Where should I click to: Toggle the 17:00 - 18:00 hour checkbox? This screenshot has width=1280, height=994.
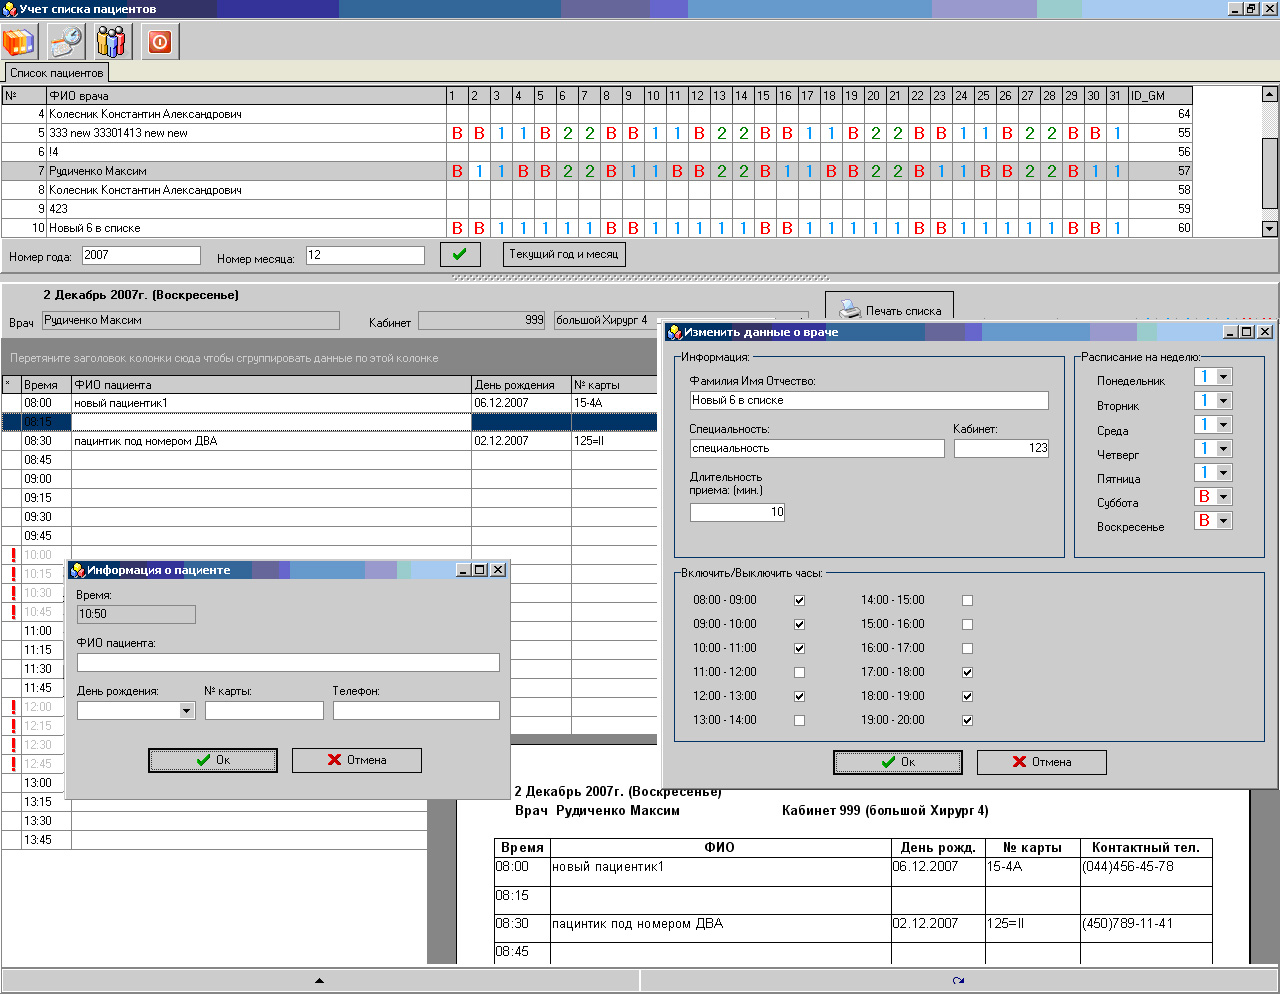967,673
